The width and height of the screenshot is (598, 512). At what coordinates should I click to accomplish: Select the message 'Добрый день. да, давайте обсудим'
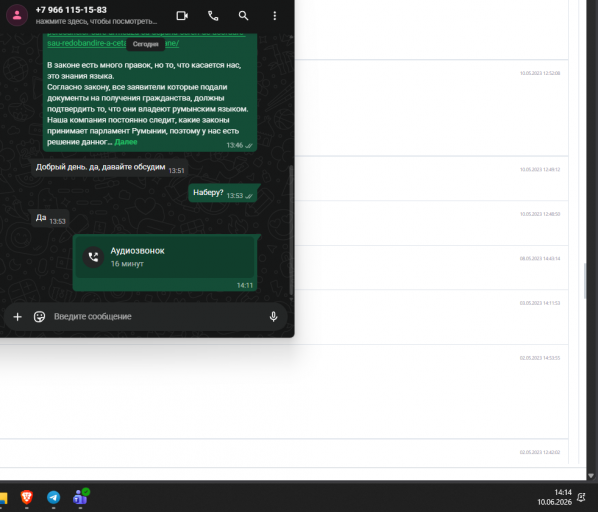coord(109,167)
